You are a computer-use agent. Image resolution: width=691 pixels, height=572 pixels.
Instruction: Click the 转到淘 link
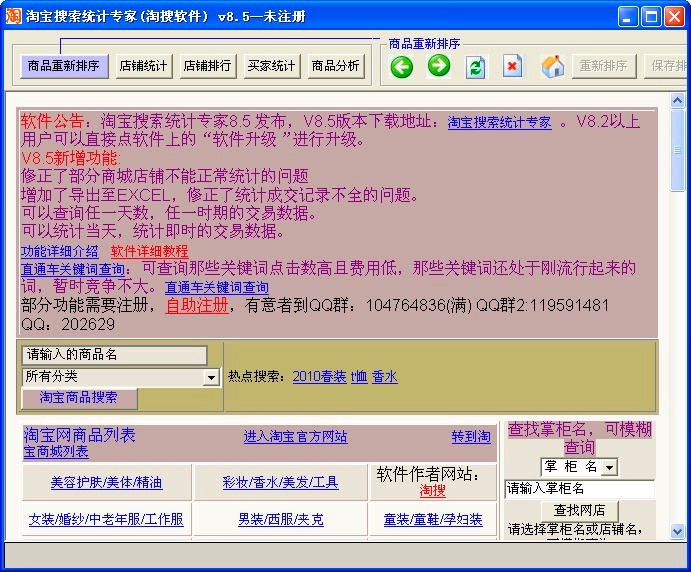(471, 437)
